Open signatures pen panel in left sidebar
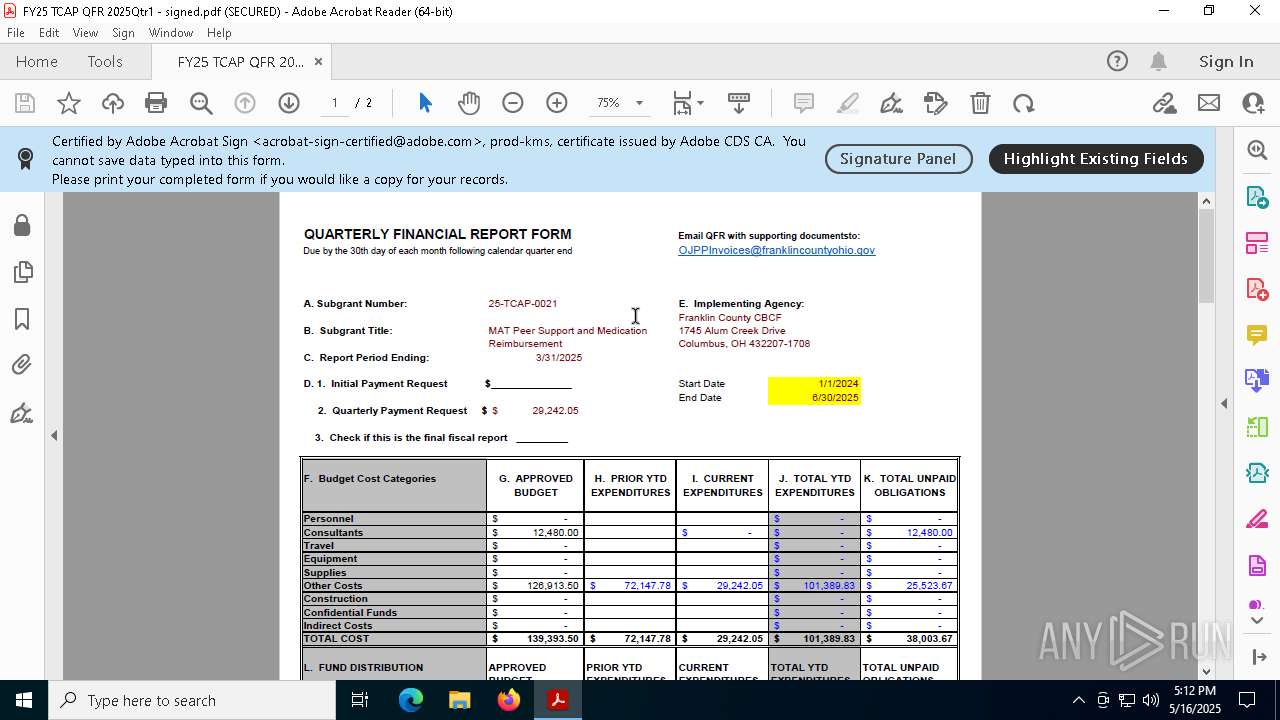The width and height of the screenshot is (1280, 720). pyautogui.click(x=22, y=412)
